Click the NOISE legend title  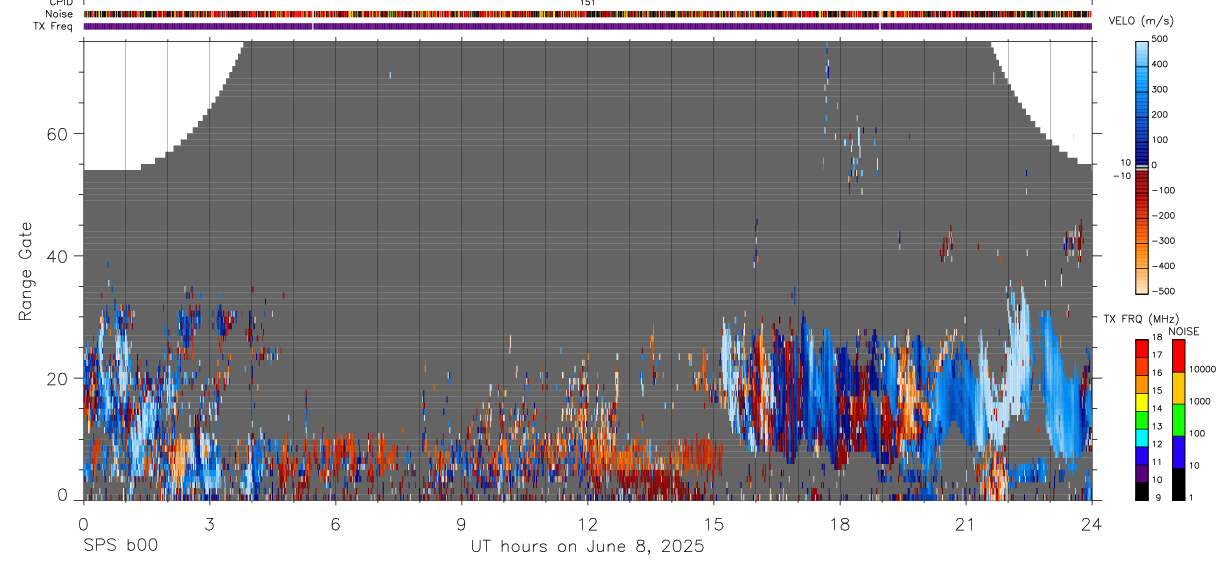coord(1184,331)
